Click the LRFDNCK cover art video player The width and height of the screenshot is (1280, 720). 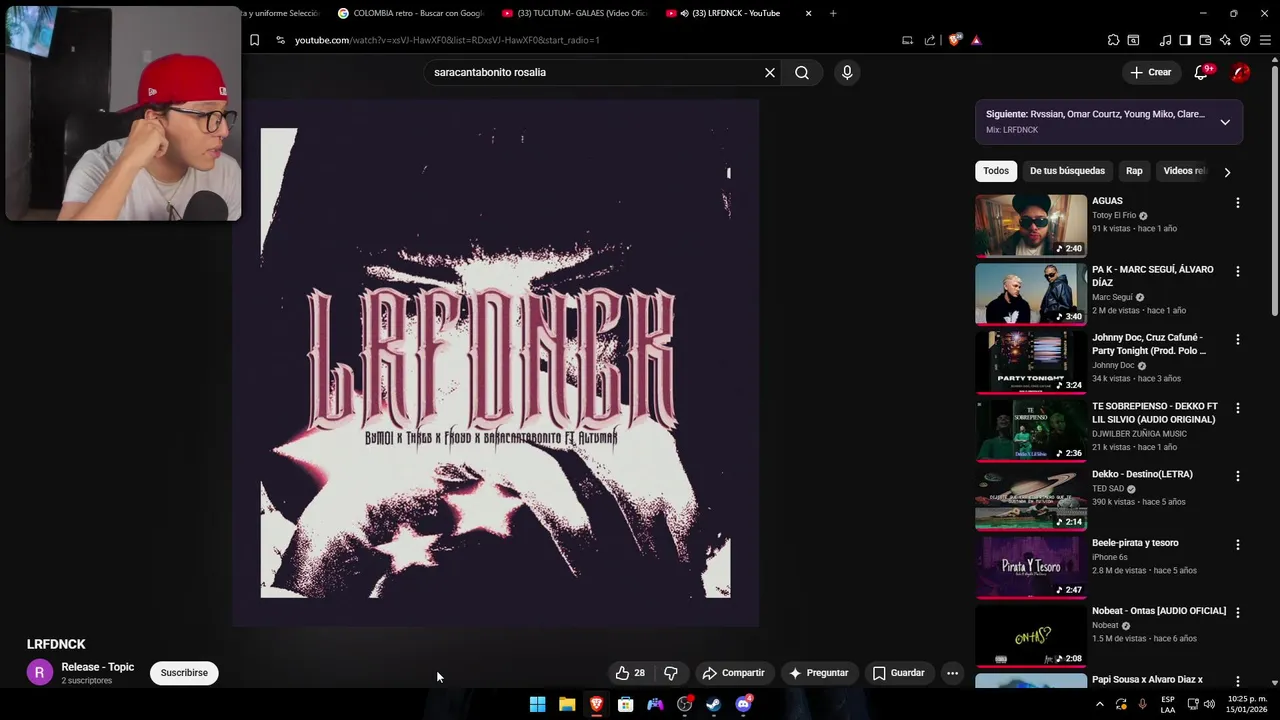(496, 363)
